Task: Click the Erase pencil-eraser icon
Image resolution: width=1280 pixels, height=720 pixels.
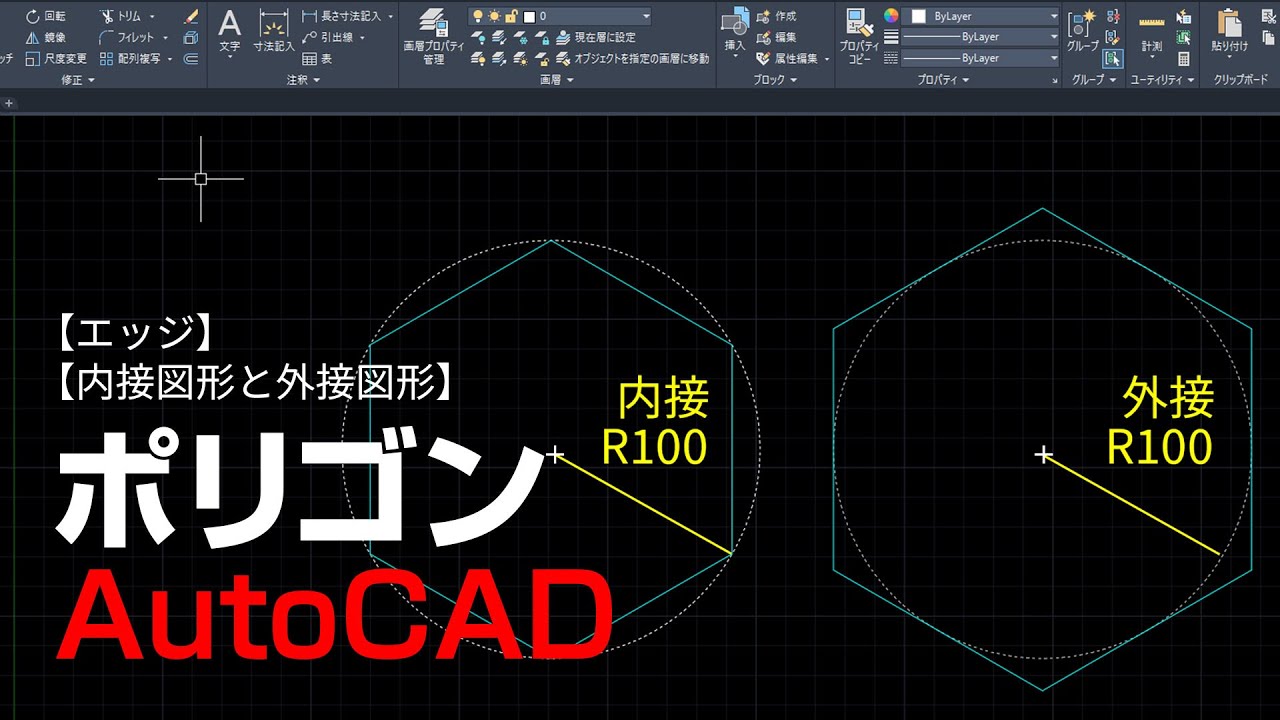Action: pos(192,16)
